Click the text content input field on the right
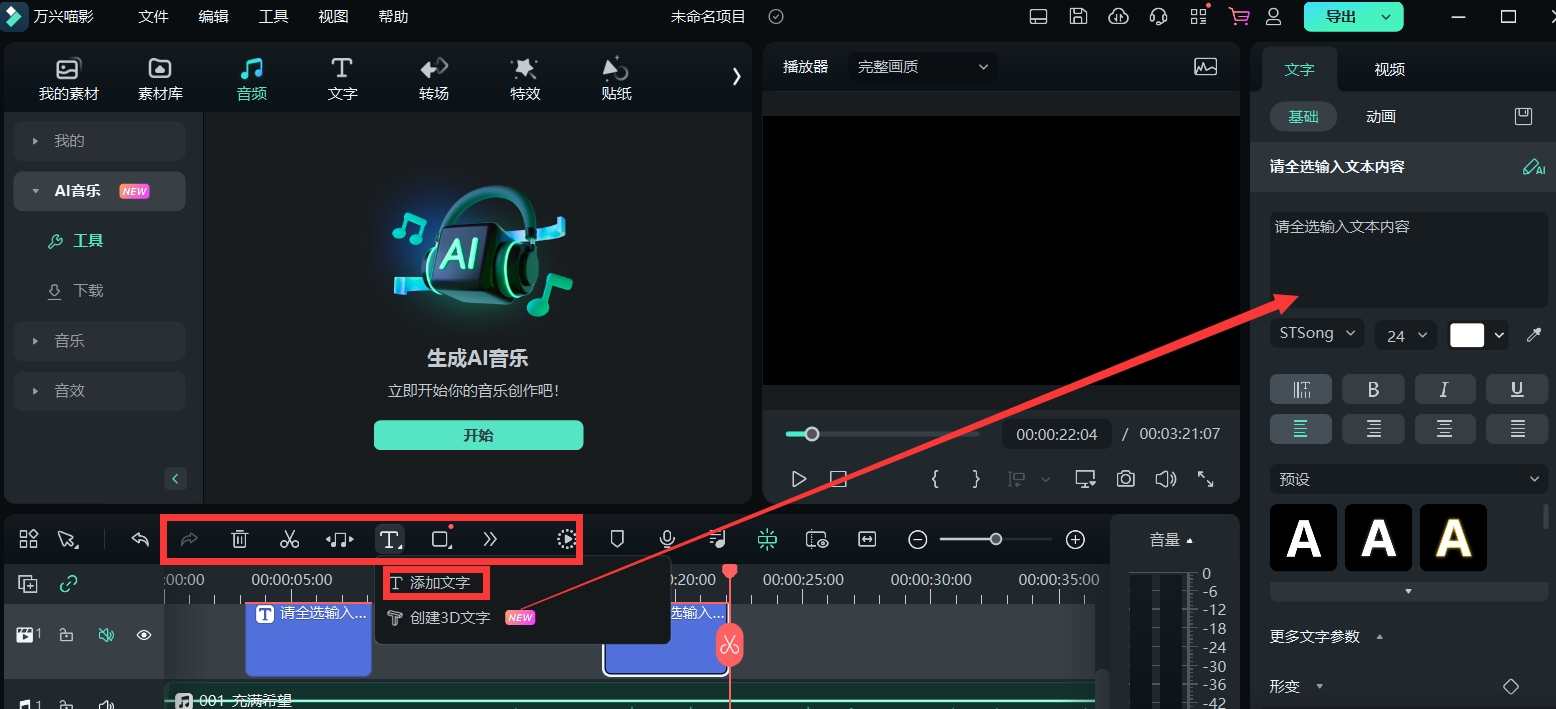Viewport: 1556px width, 709px height. [1408, 258]
